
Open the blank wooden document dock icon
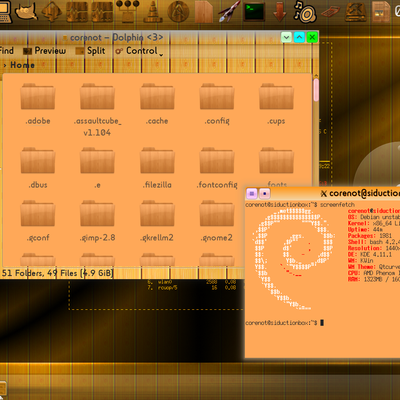(204, 12)
